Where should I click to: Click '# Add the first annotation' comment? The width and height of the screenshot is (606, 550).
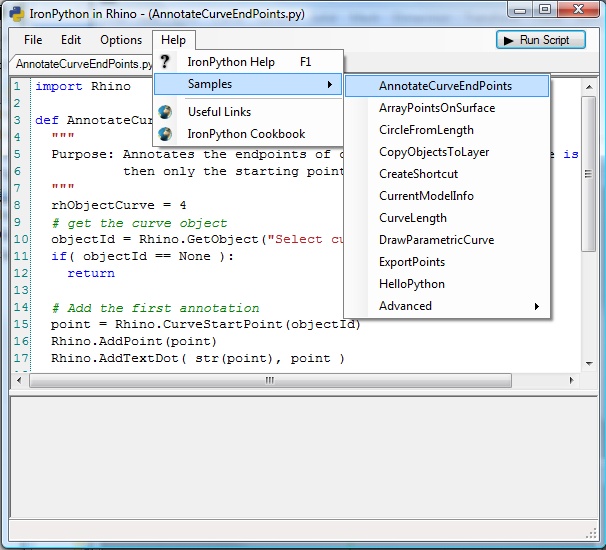155,308
